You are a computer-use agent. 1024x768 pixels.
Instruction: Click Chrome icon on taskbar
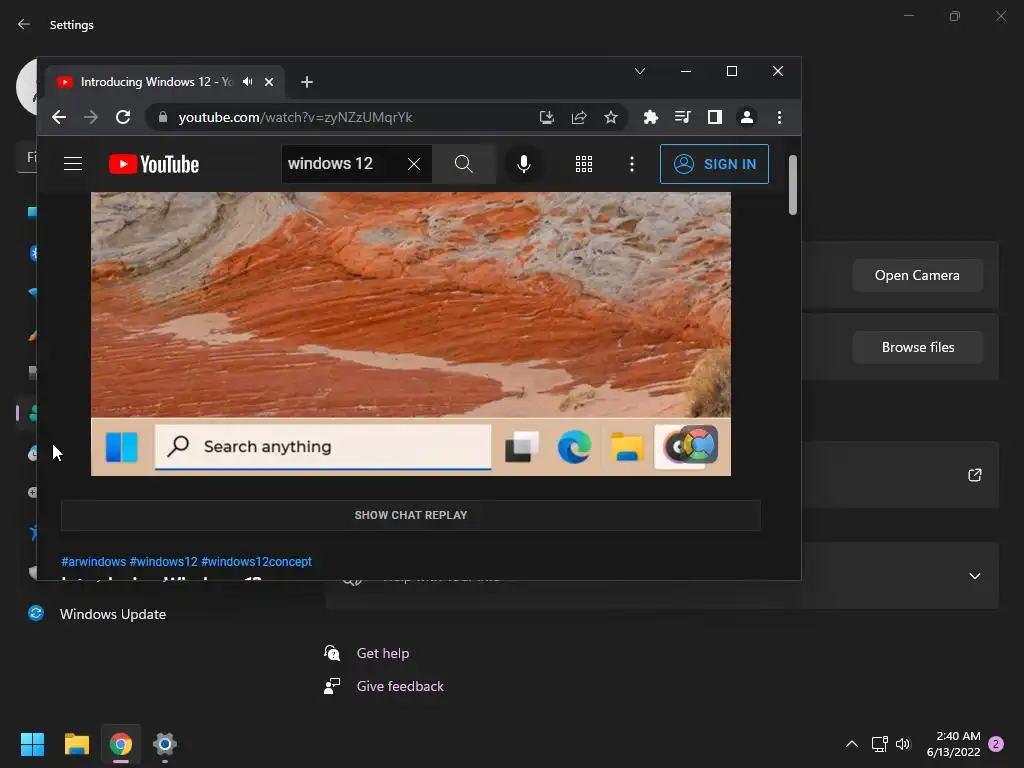click(121, 744)
